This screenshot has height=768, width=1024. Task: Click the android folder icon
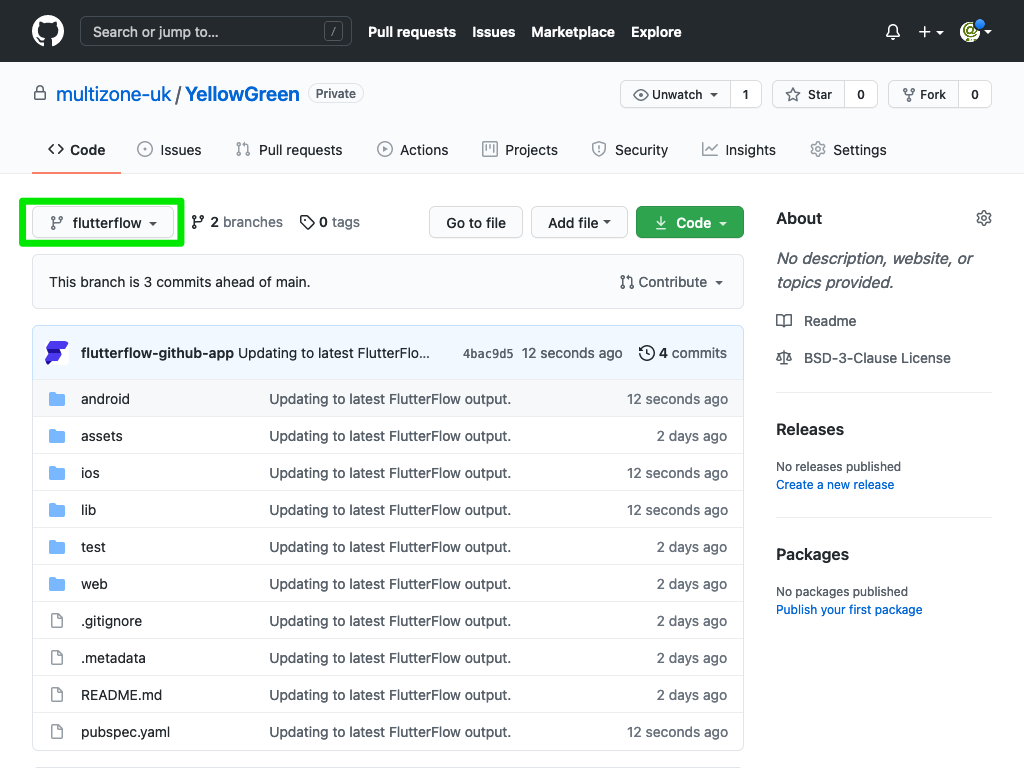pos(57,399)
